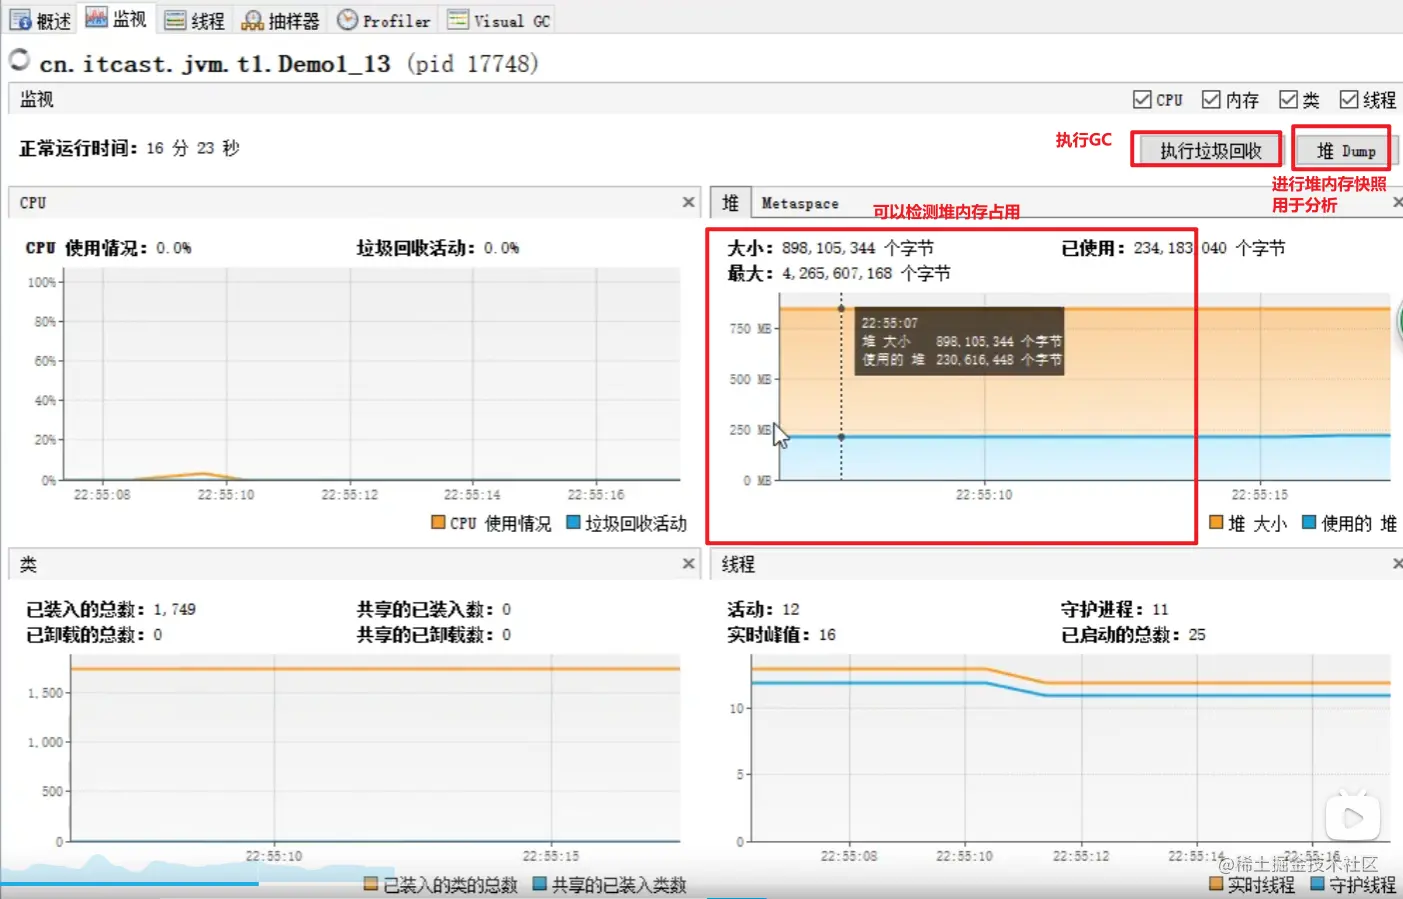Click the 概述 tab icon
The height and width of the screenshot is (899, 1403).
[20, 20]
